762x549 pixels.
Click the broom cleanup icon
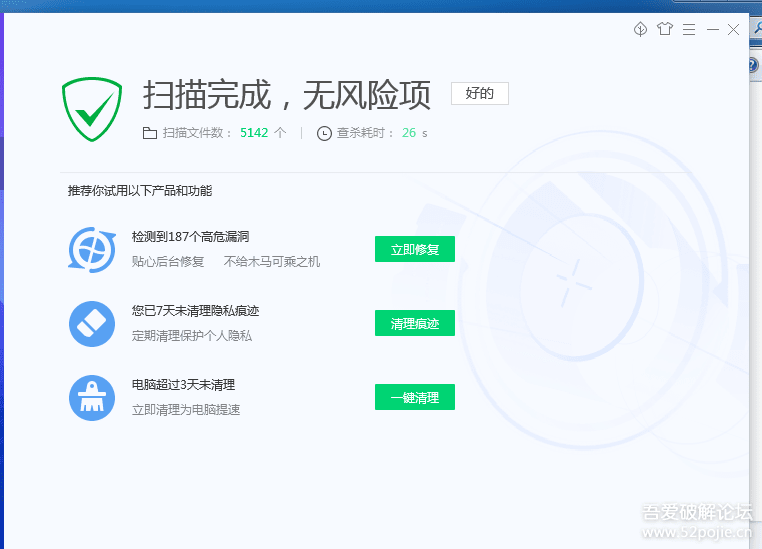pos(92,397)
